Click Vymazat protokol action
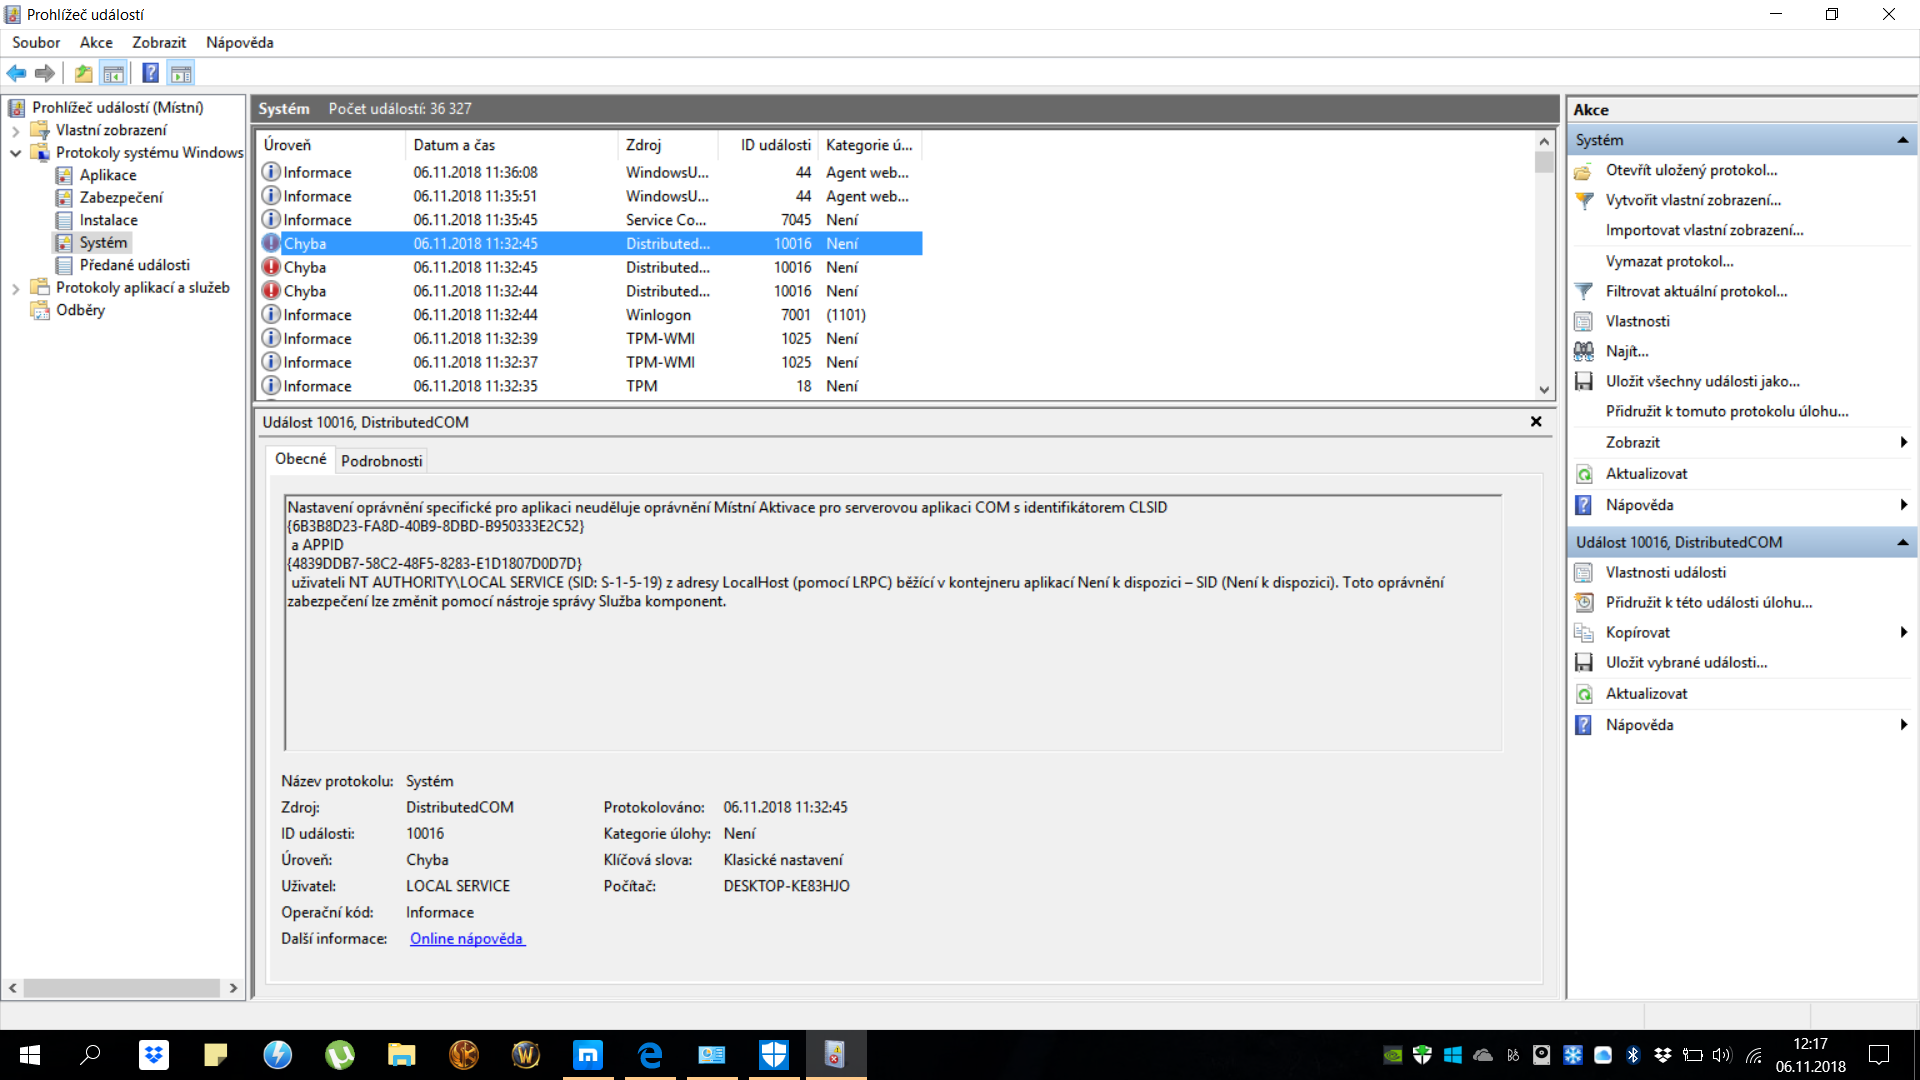 pyautogui.click(x=1669, y=261)
